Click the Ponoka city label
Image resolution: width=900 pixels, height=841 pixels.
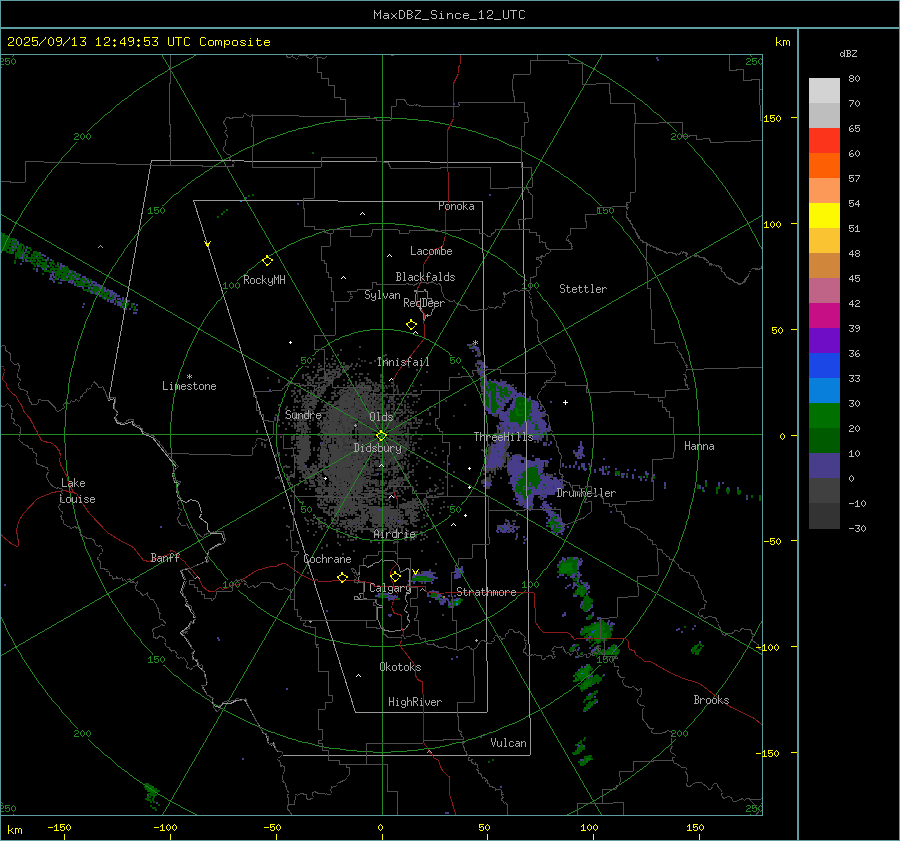click(x=456, y=206)
